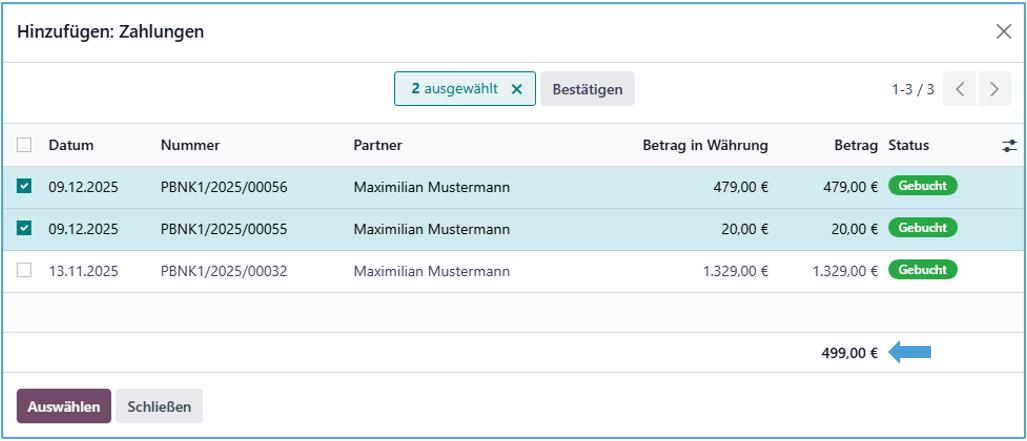Sort by the Datum column header
1027x441 pixels.
(x=71, y=146)
